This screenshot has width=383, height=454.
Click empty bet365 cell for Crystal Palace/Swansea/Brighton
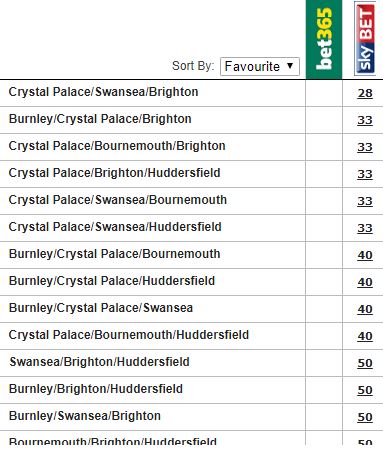[x=324, y=93]
